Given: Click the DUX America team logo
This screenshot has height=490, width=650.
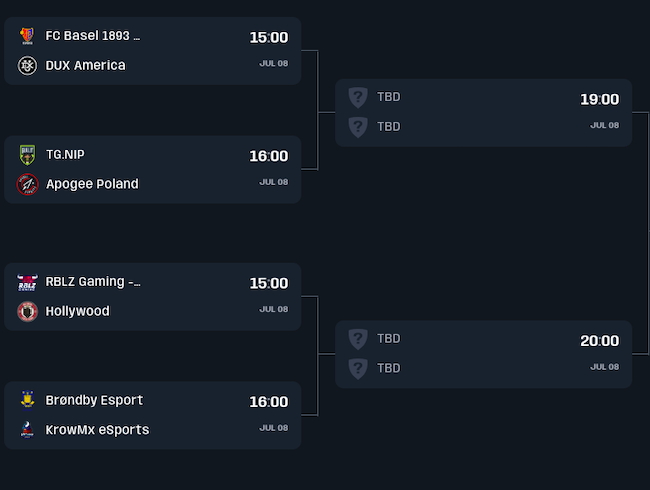Looking at the screenshot, I should 27,65.
